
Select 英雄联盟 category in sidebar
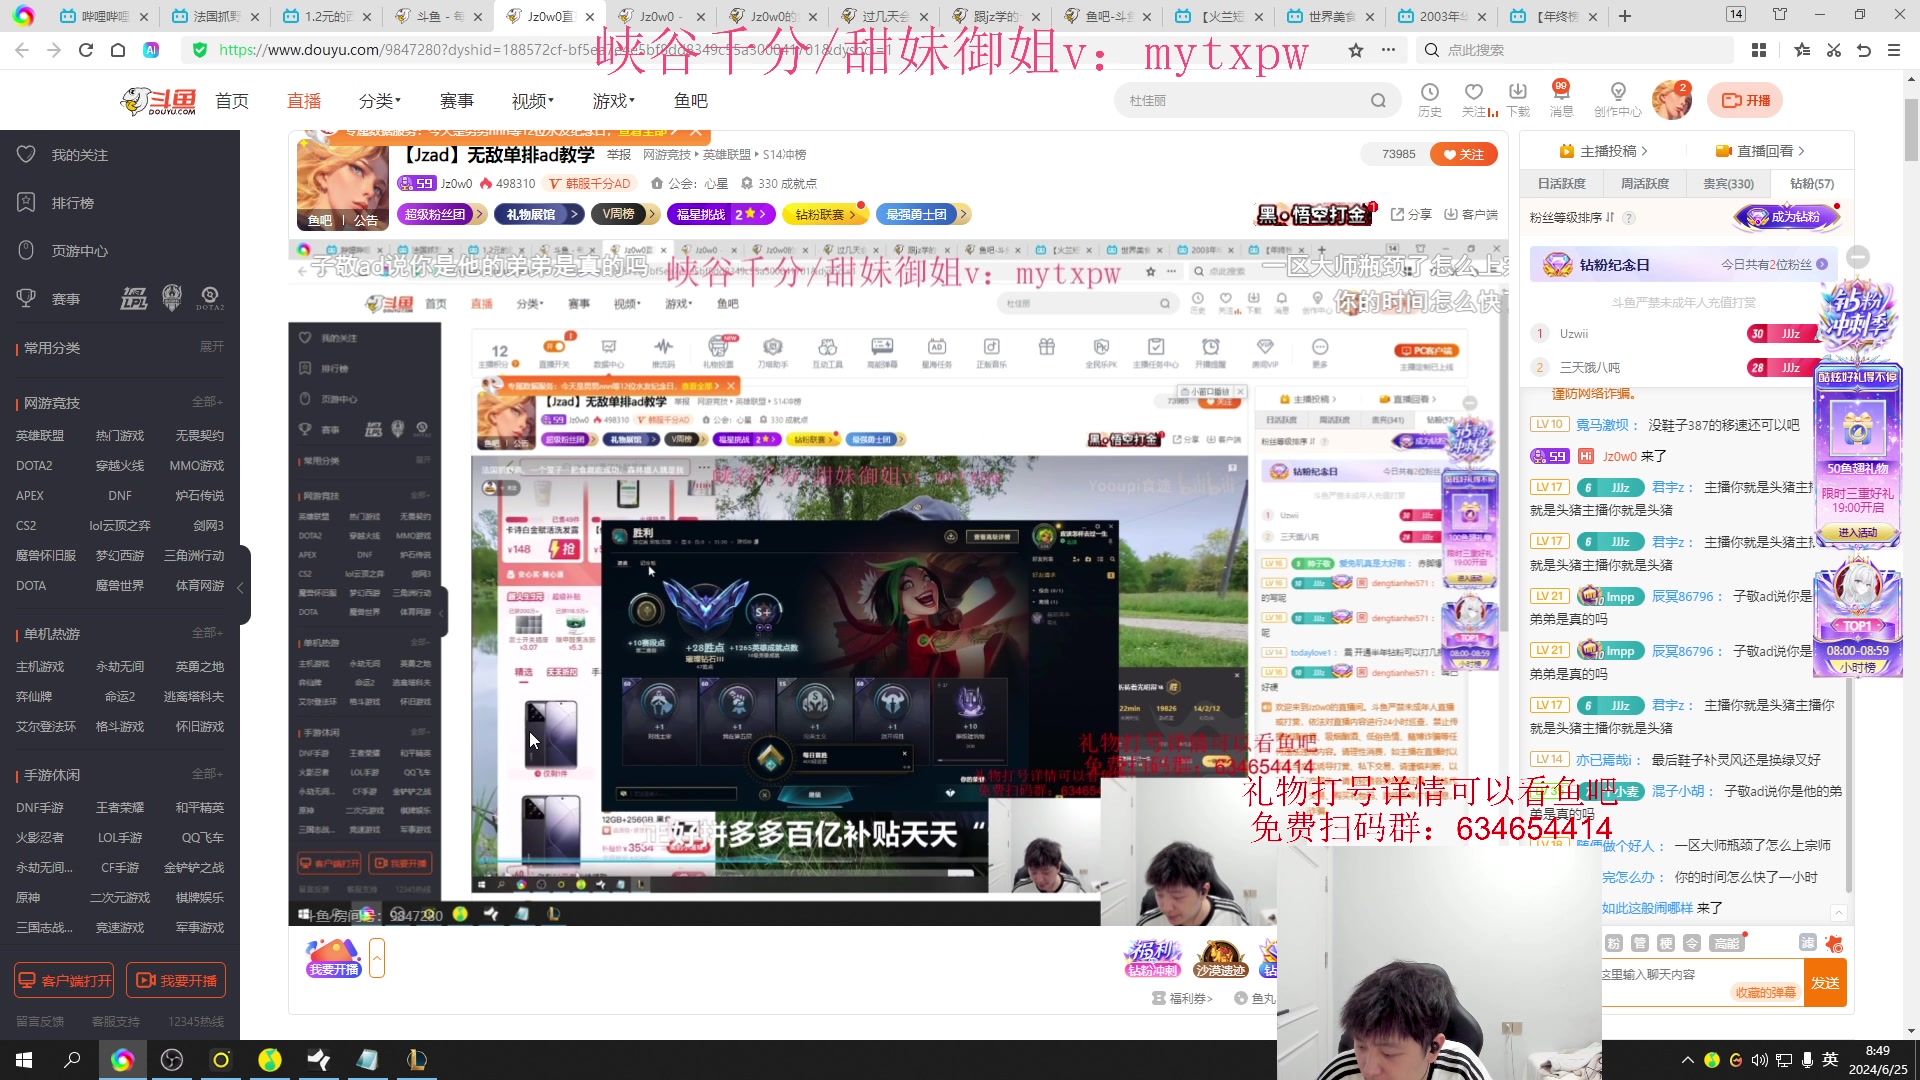[40, 435]
